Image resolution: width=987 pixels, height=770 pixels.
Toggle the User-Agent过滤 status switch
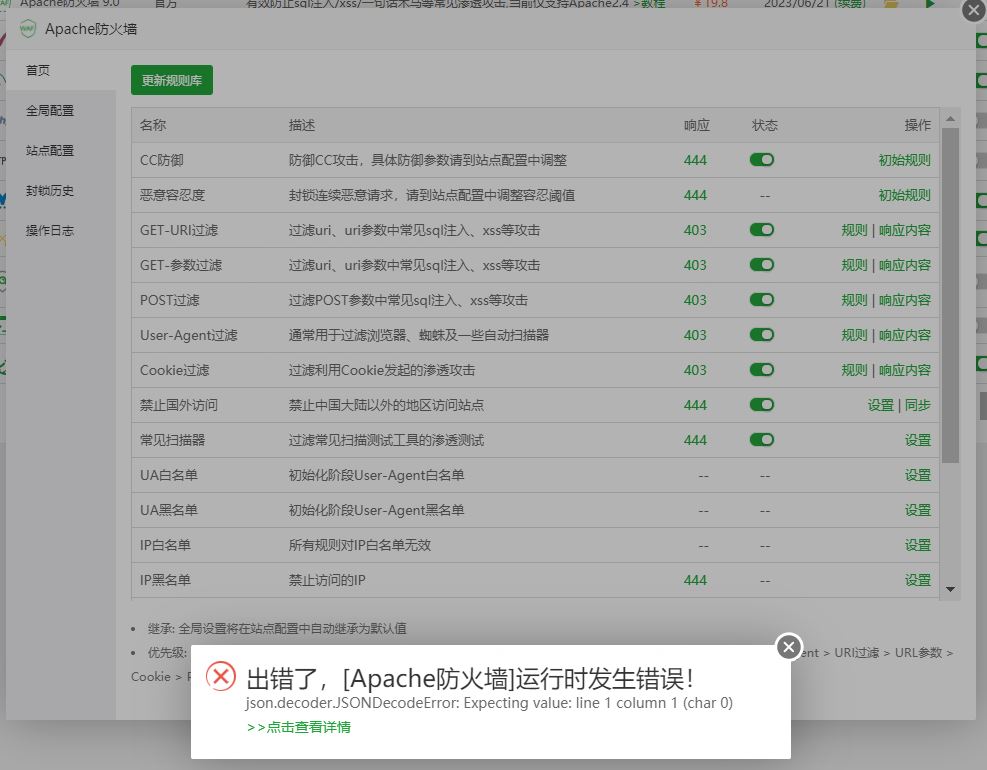point(762,335)
